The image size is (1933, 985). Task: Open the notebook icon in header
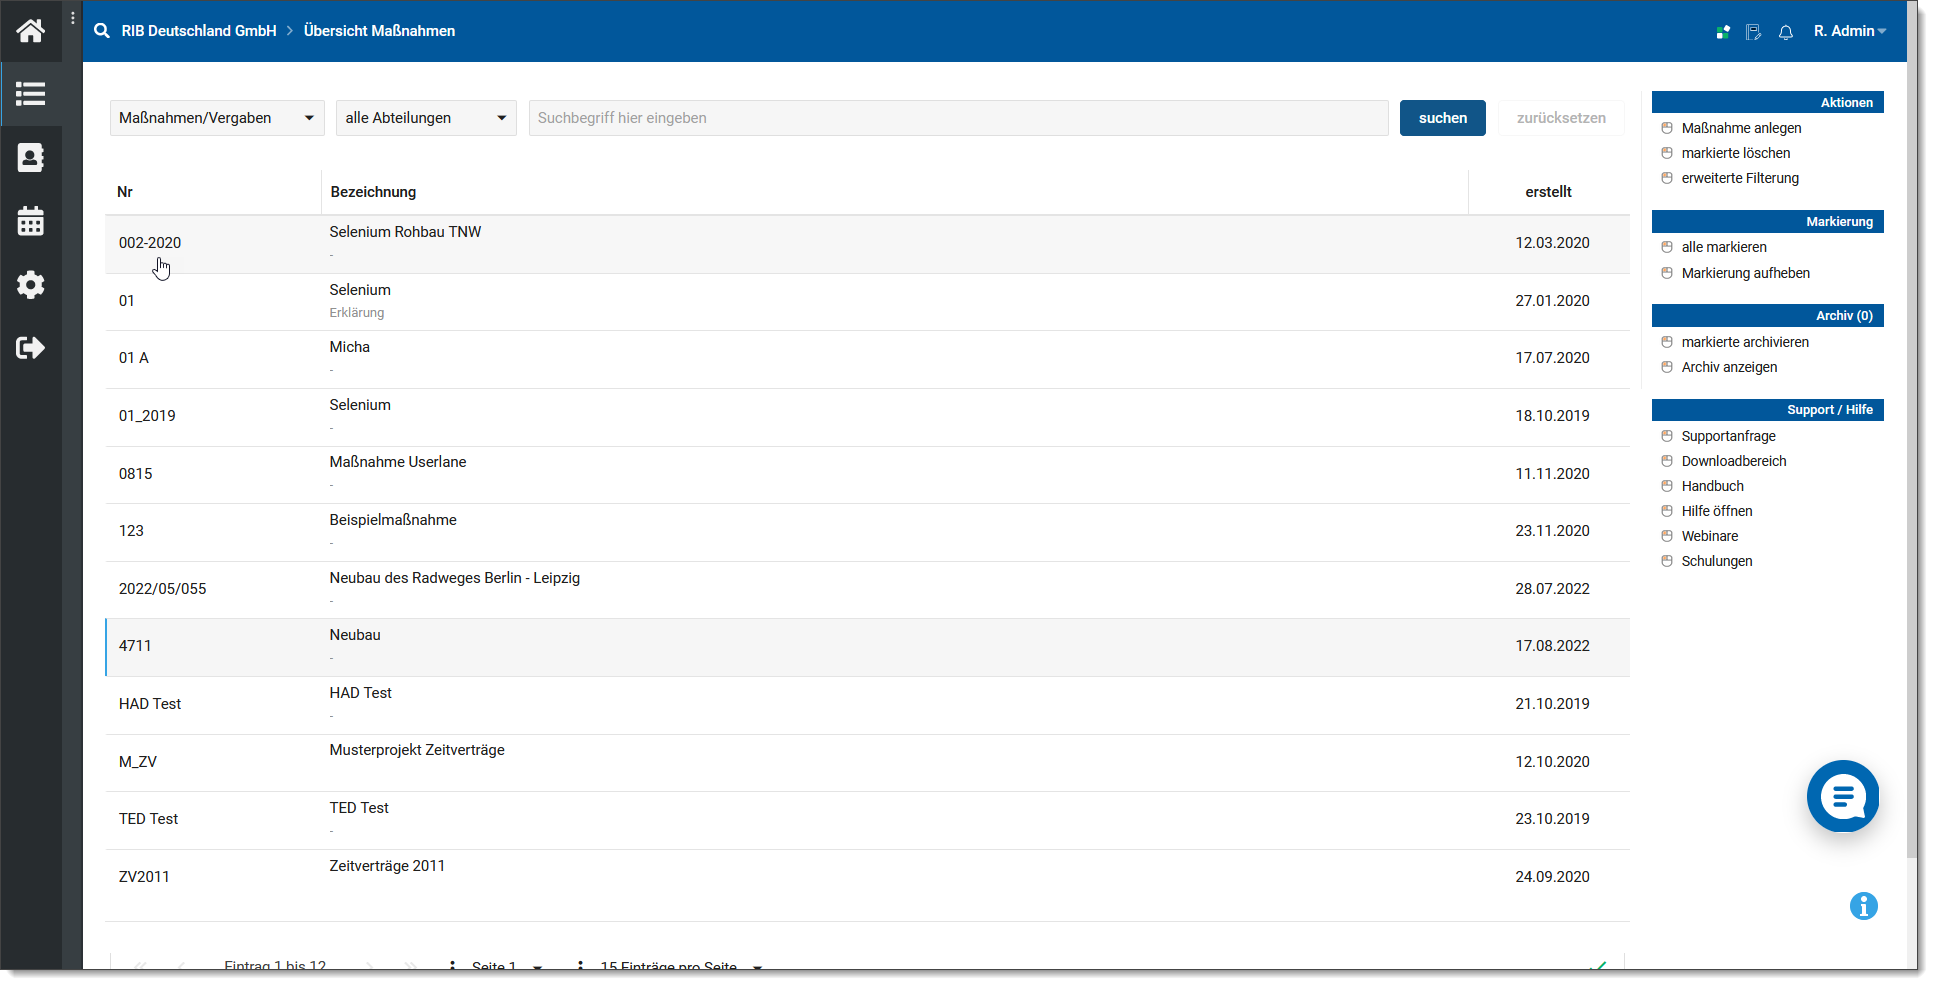point(1753,32)
